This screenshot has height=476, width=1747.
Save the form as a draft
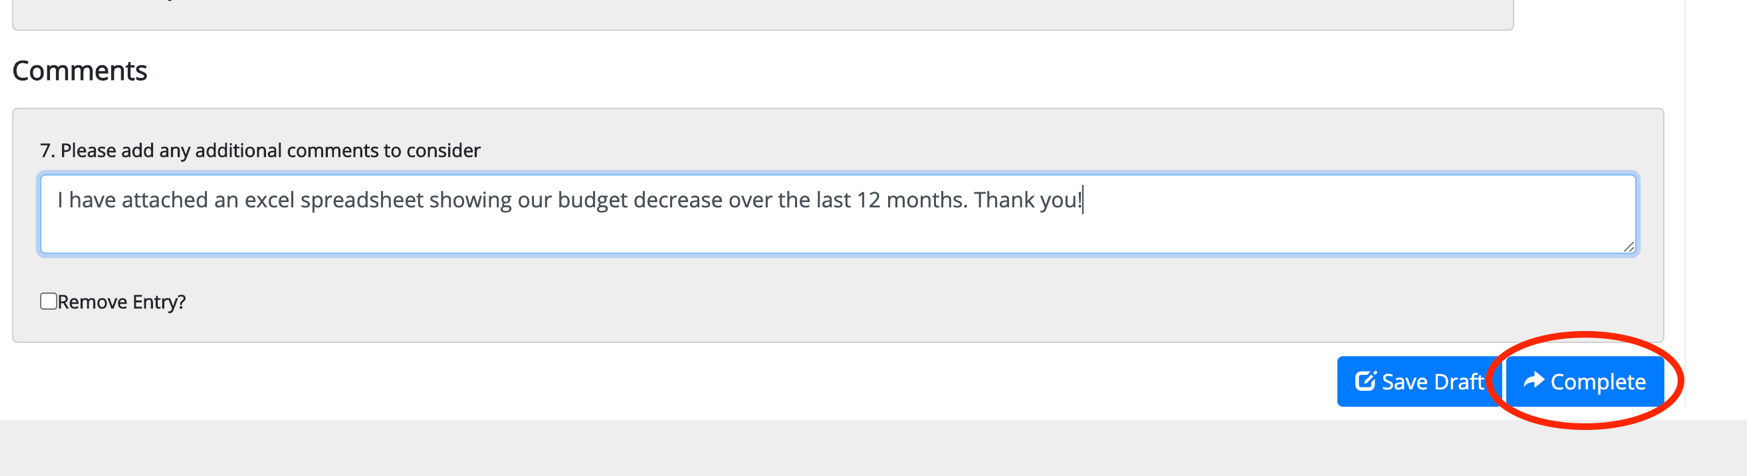(1419, 381)
